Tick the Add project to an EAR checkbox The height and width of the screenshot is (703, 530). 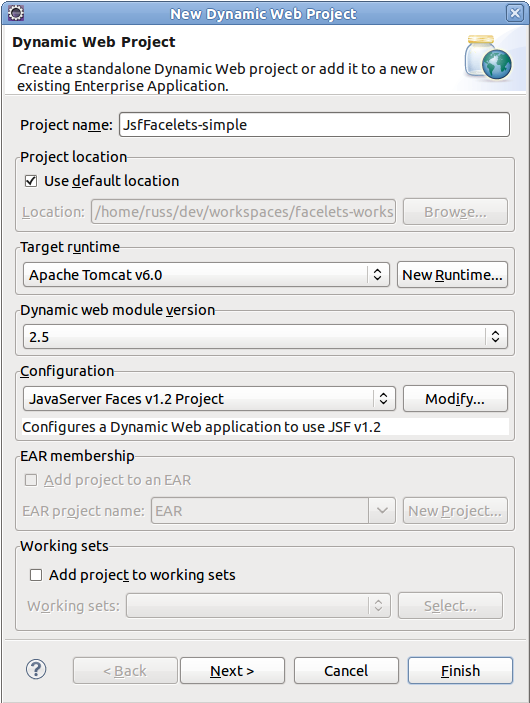tap(31, 480)
